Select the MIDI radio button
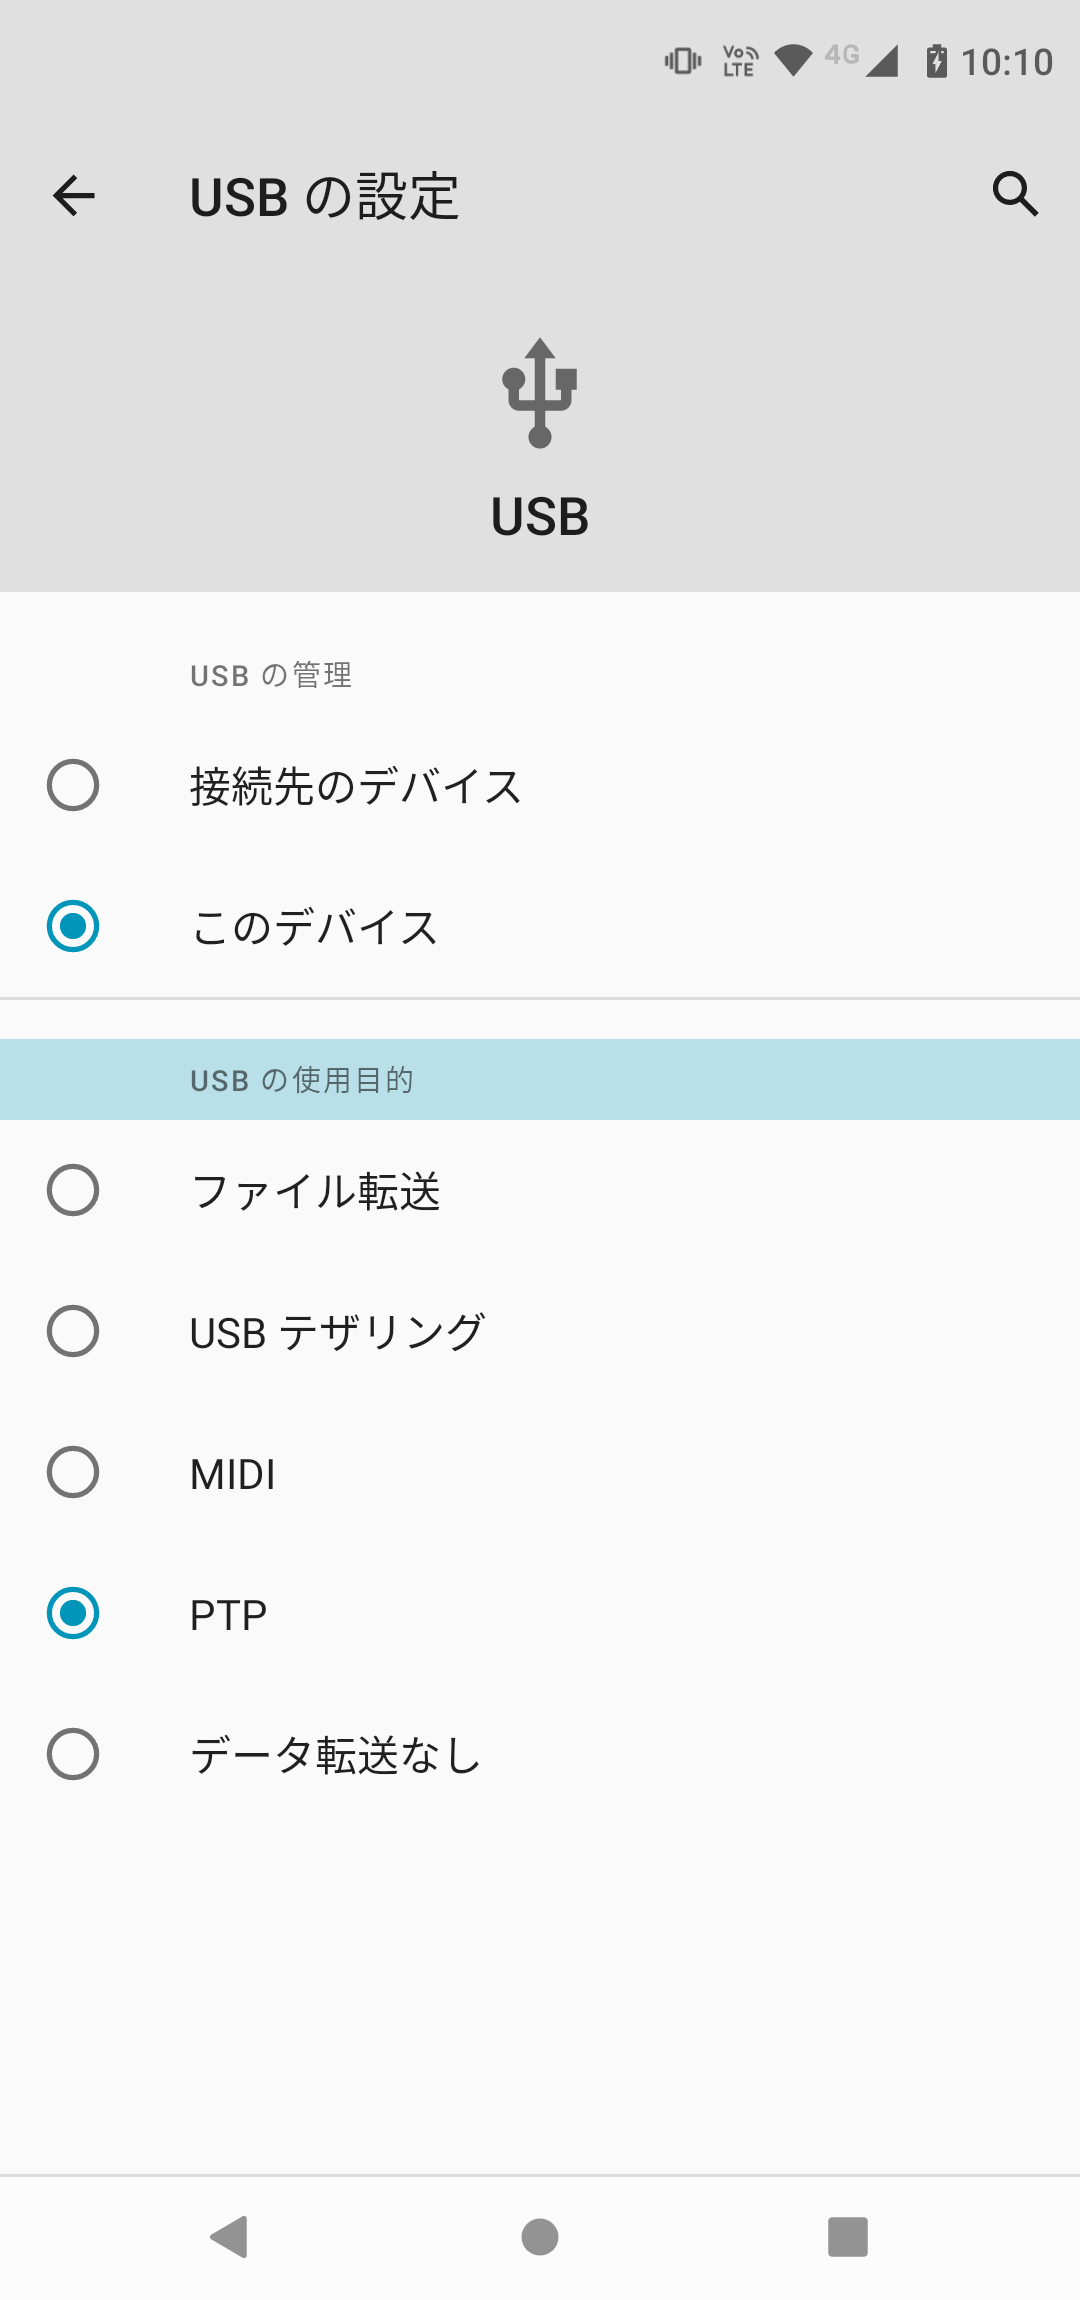The image size is (1080, 2300). (73, 1472)
